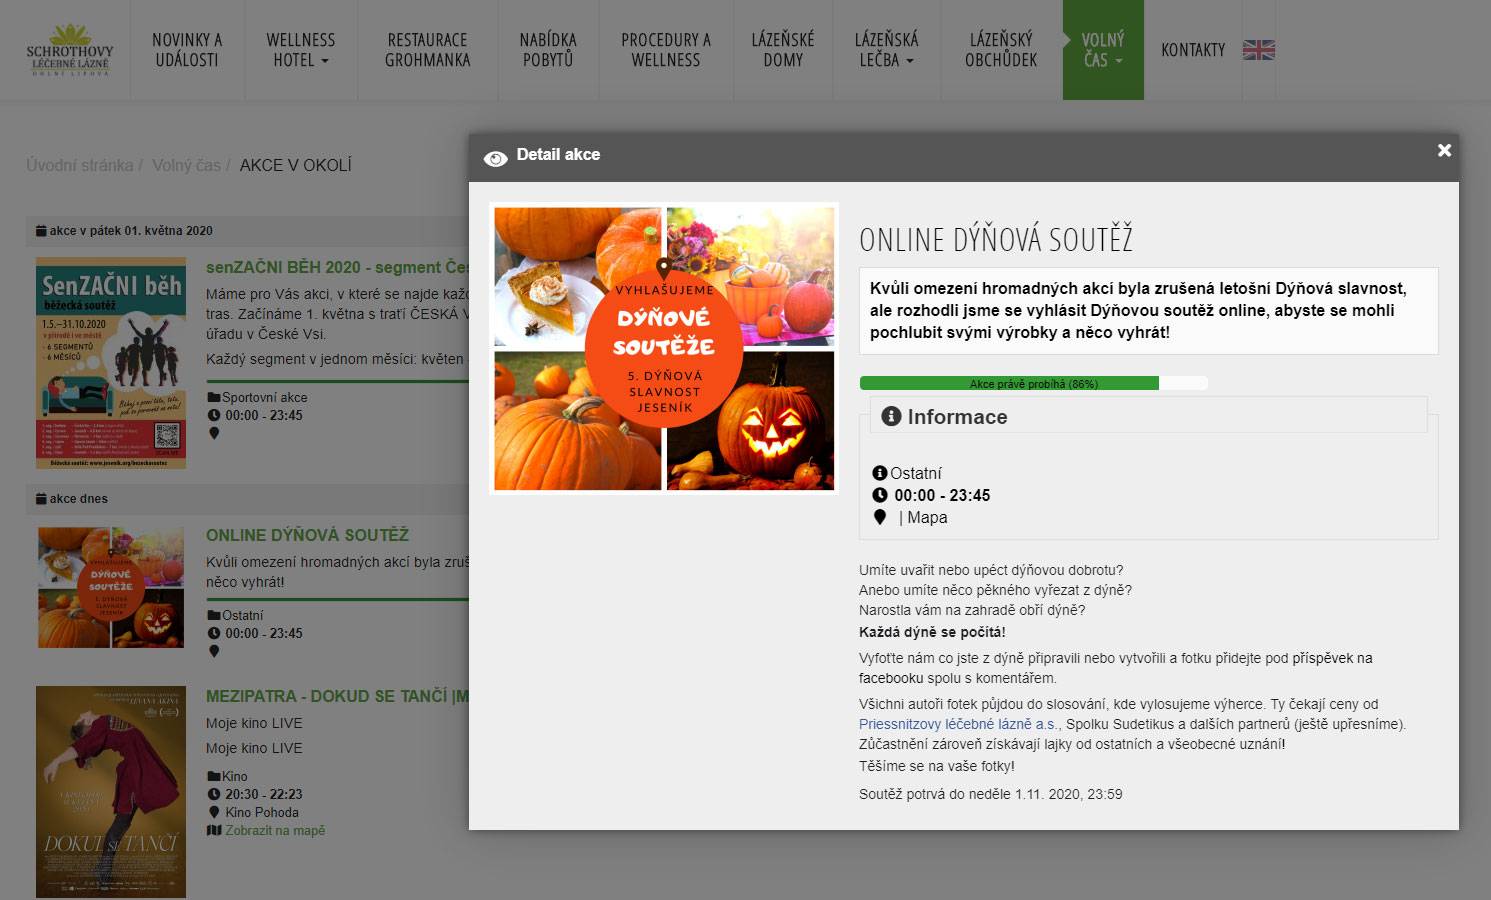Click the clock icon in the Informace panel

click(x=880, y=495)
